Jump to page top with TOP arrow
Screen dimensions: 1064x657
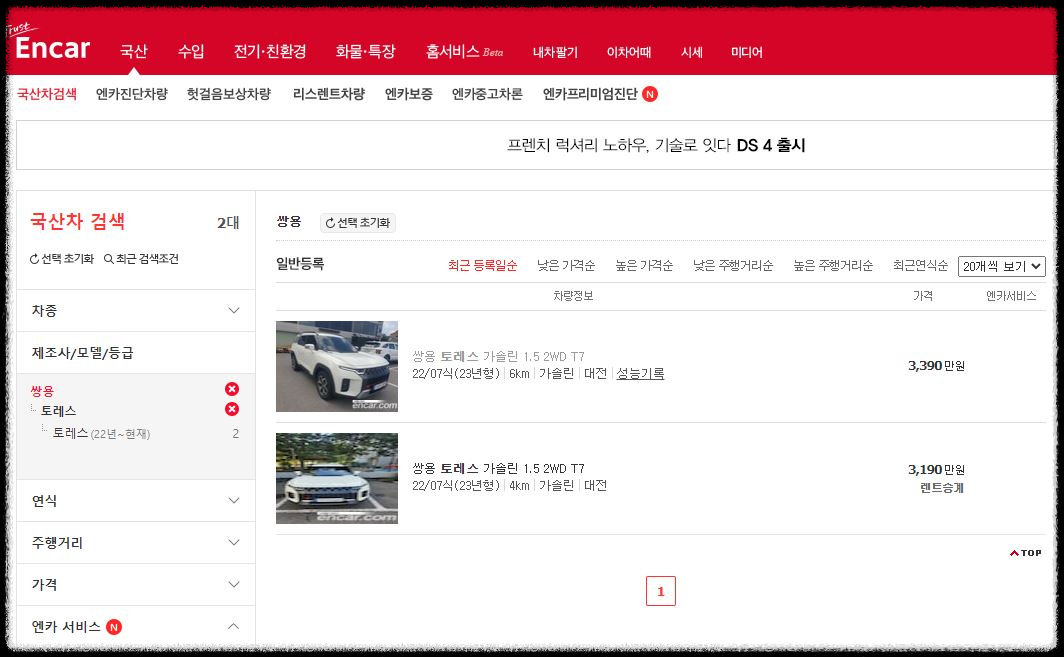(1025, 553)
